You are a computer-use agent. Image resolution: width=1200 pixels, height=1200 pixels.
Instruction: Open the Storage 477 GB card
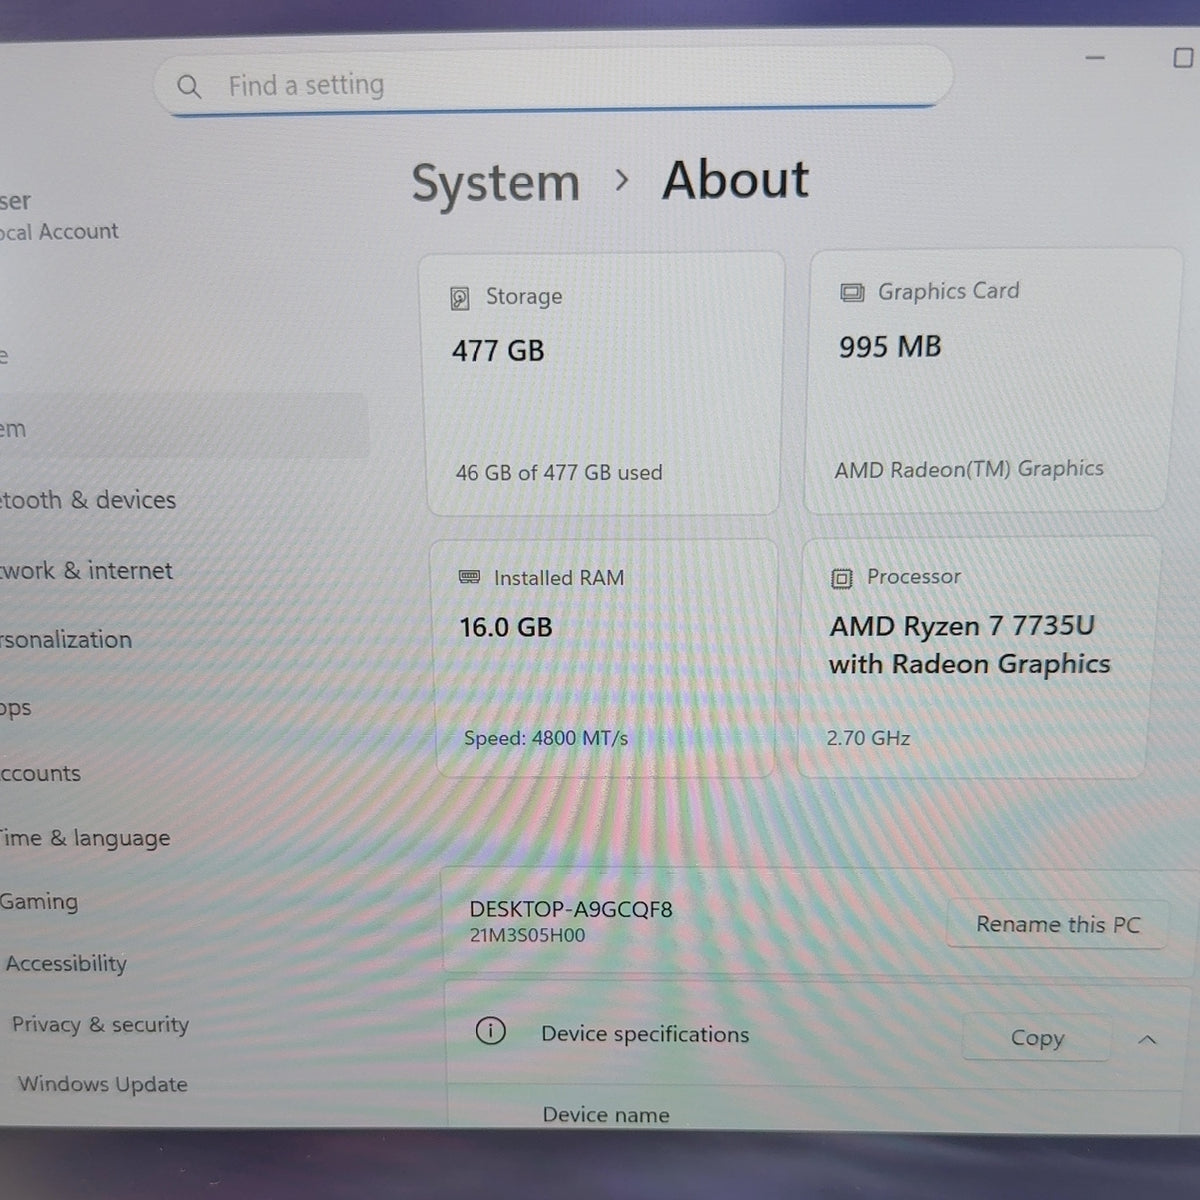click(x=604, y=384)
